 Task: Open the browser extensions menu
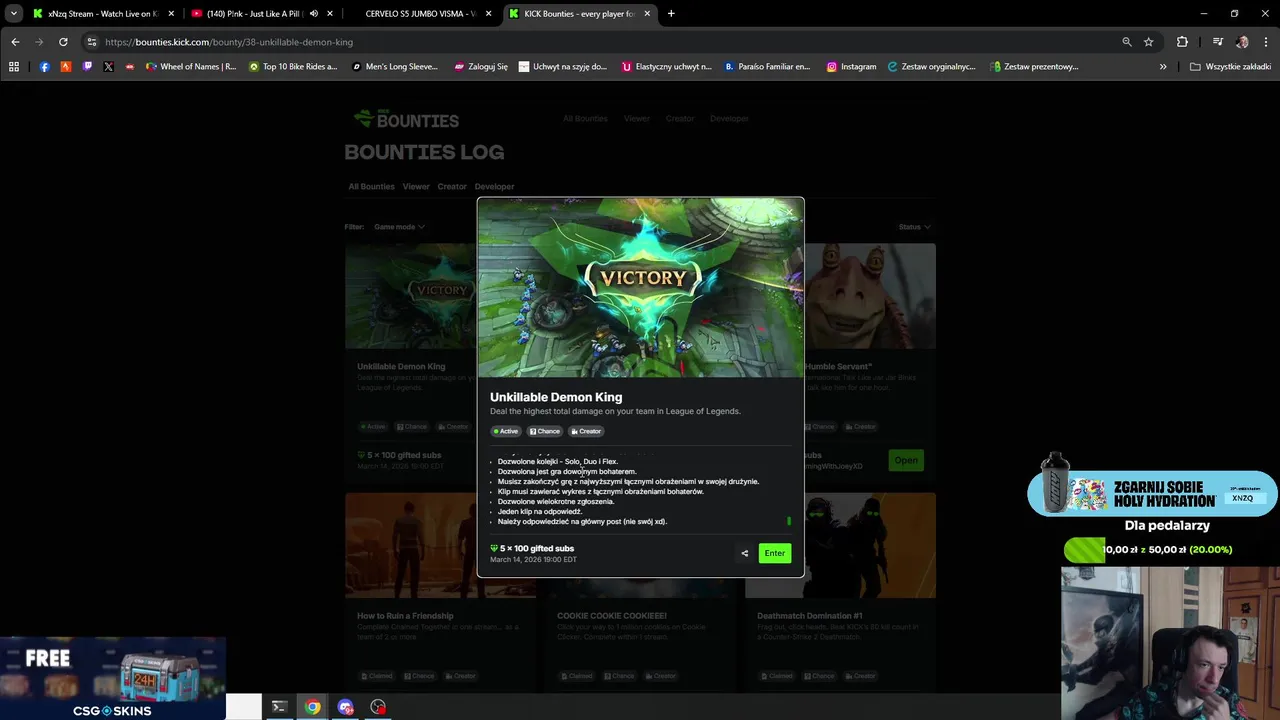[x=1182, y=42]
